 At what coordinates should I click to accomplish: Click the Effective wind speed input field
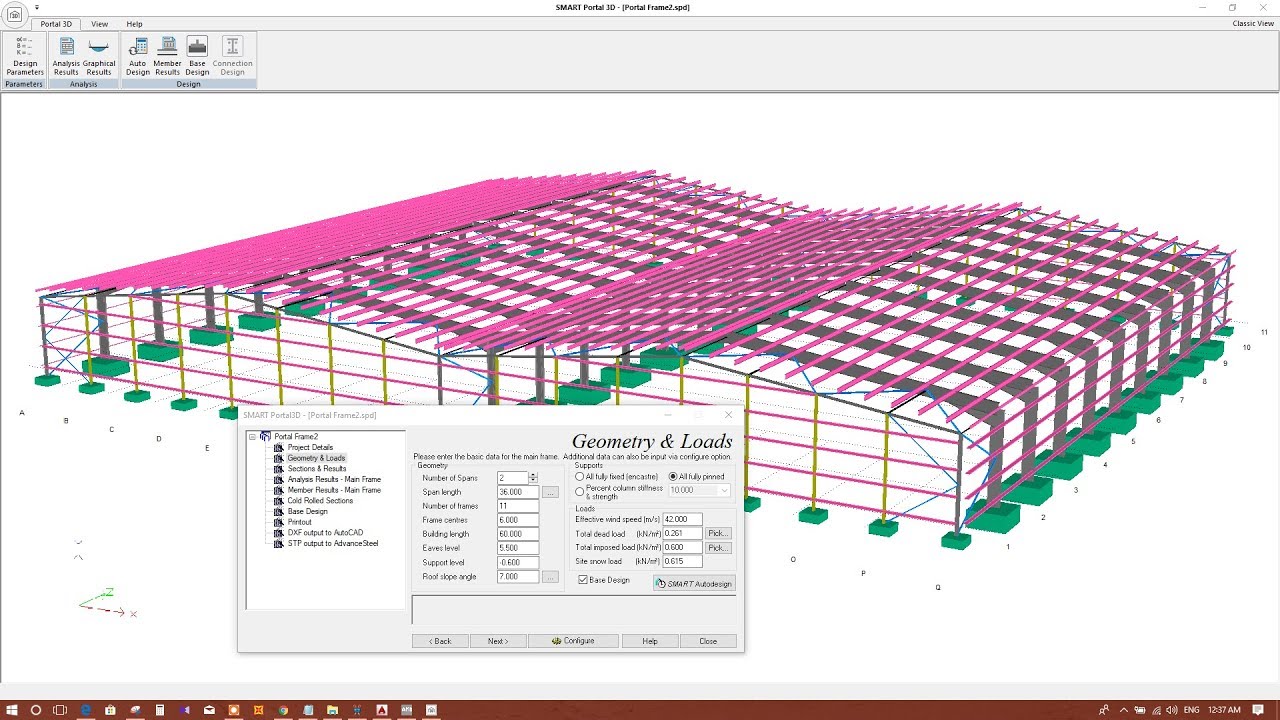pos(683,519)
